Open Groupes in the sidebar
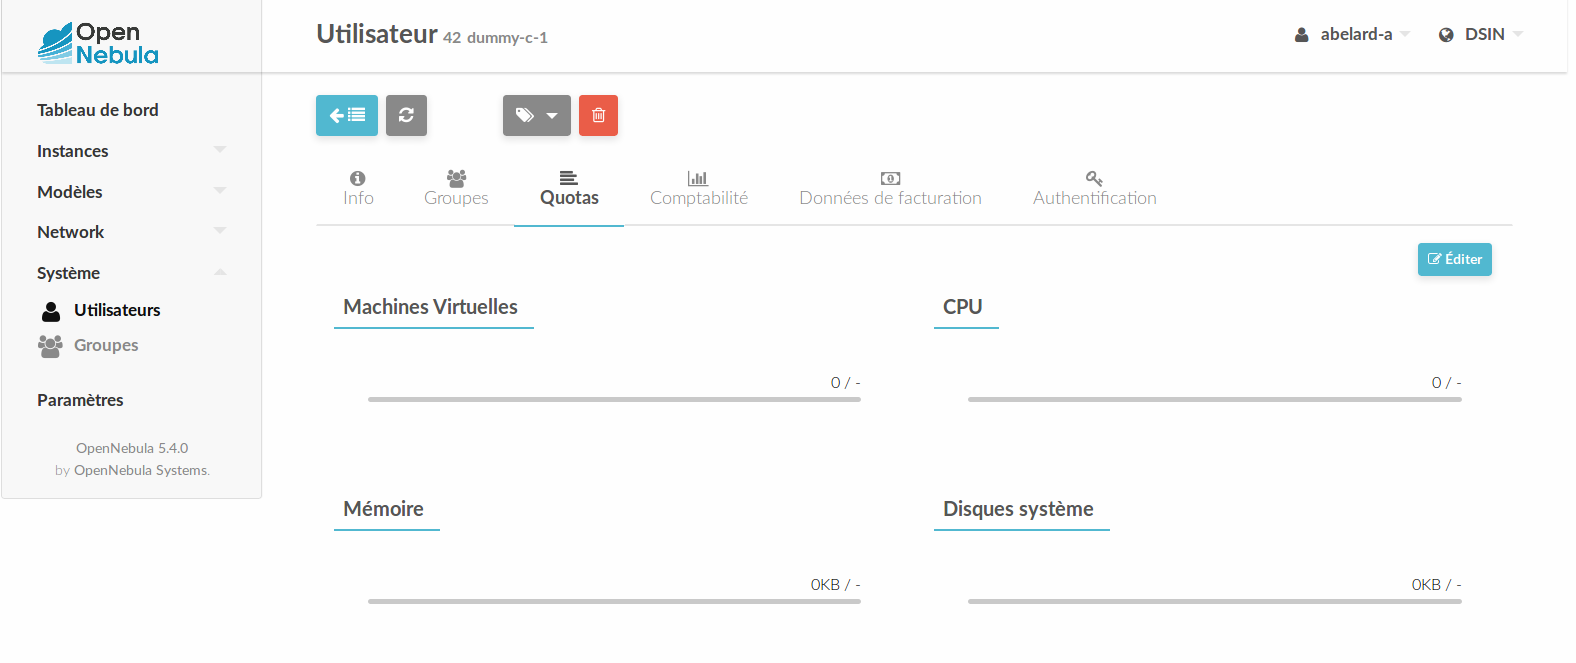The height and width of the screenshot is (663, 1576). tap(105, 345)
